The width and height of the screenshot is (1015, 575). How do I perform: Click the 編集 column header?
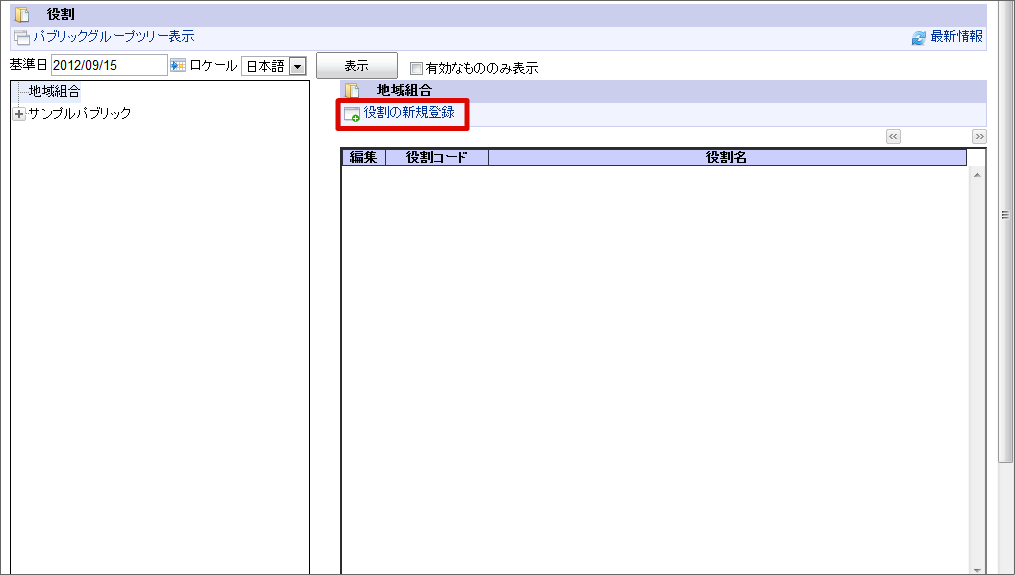point(363,157)
